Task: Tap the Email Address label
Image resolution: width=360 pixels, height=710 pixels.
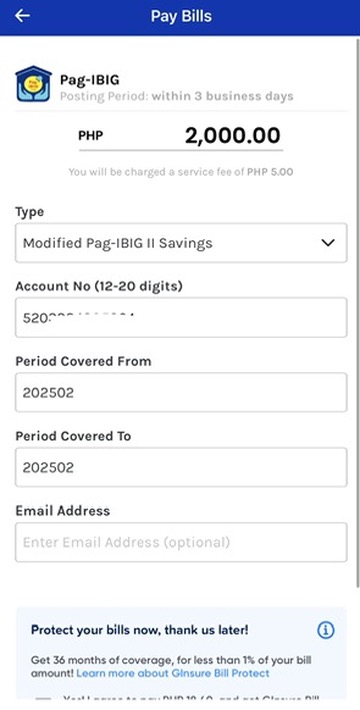Action: [x=63, y=511]
